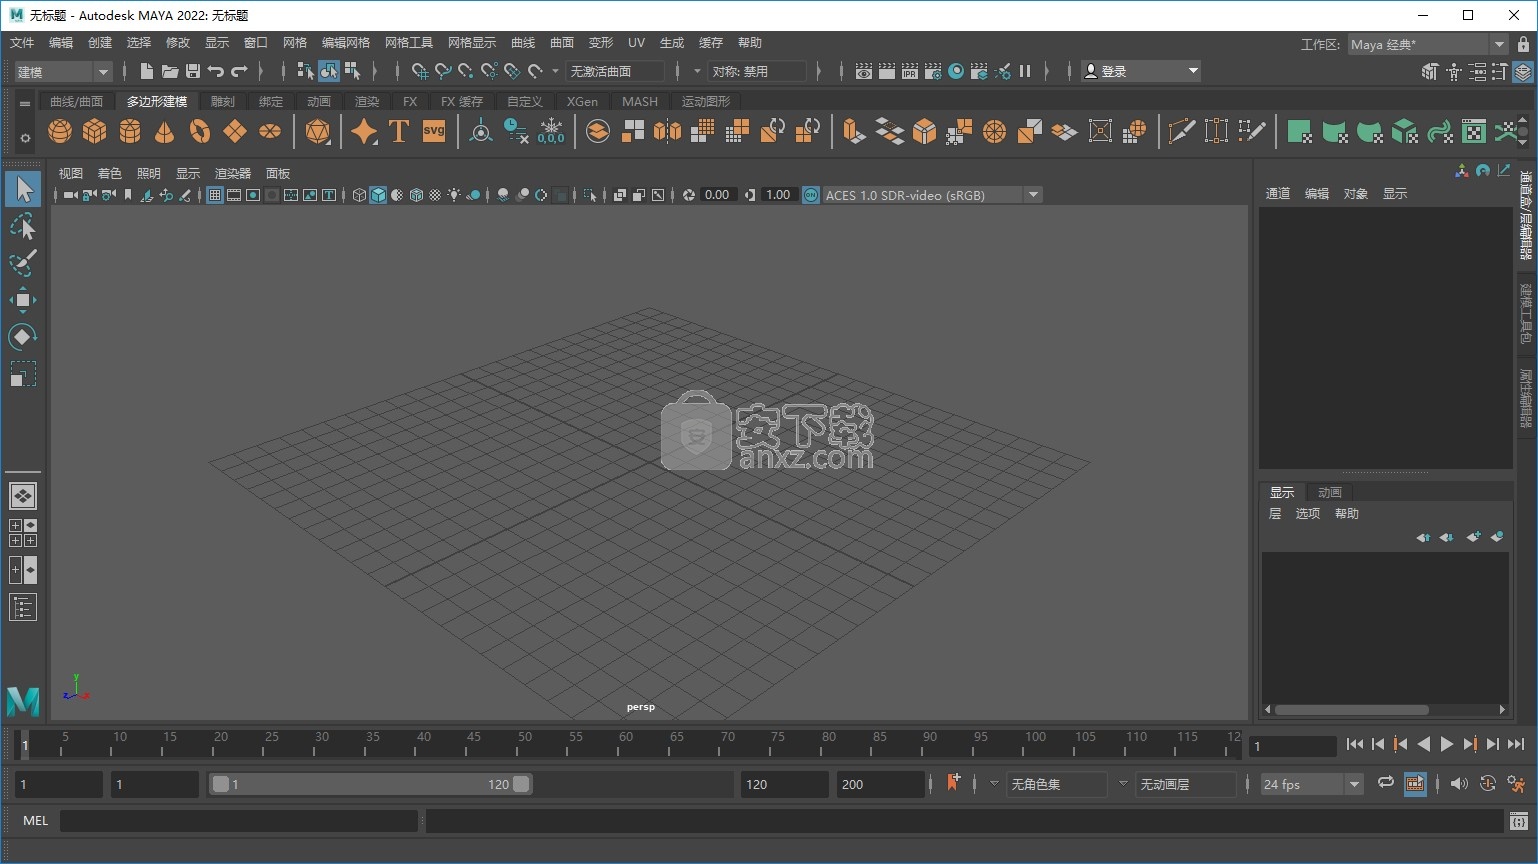Create a polygon plane from the shelf
1538x864 pixels.
tap(235, 131)
